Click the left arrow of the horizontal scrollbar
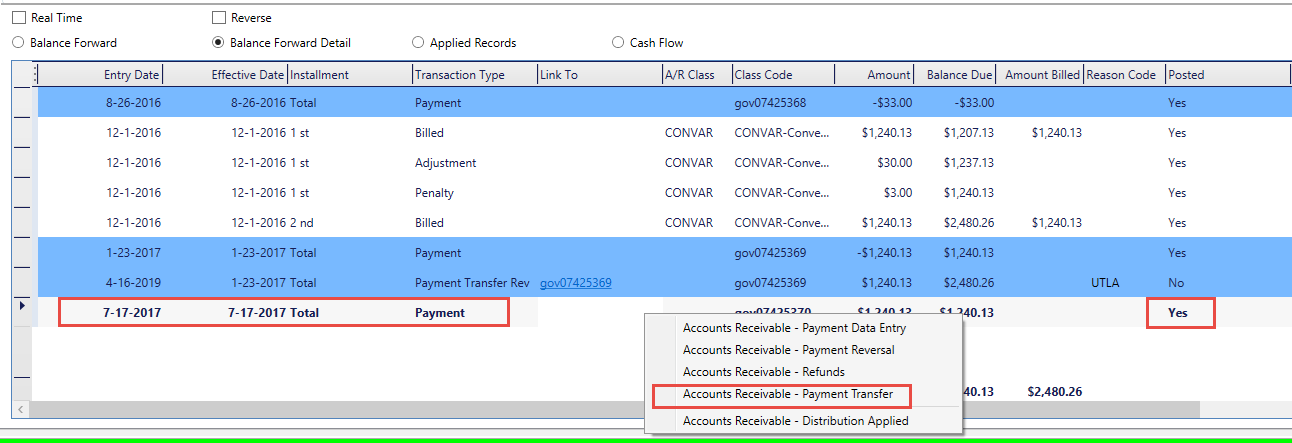 20,409
